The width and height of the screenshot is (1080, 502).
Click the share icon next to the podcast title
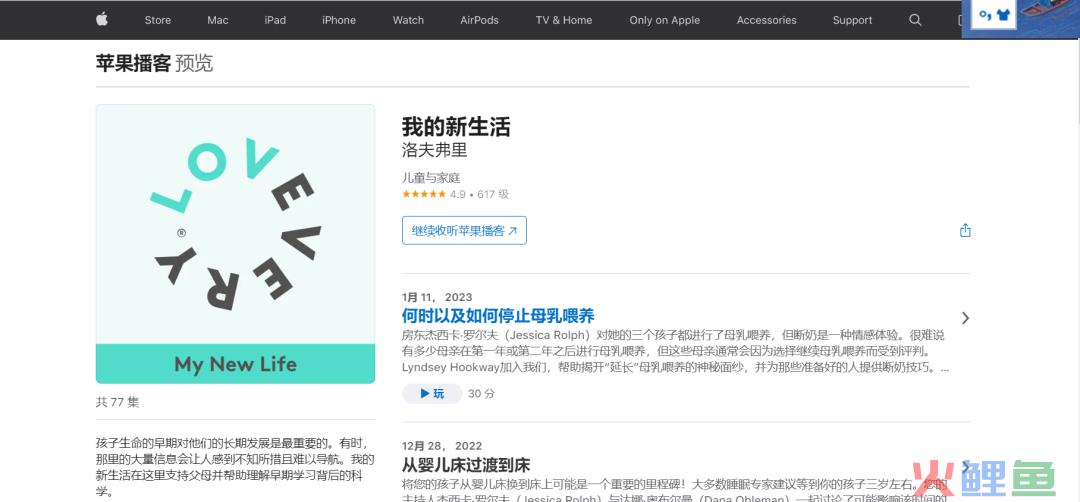[965, 230]
